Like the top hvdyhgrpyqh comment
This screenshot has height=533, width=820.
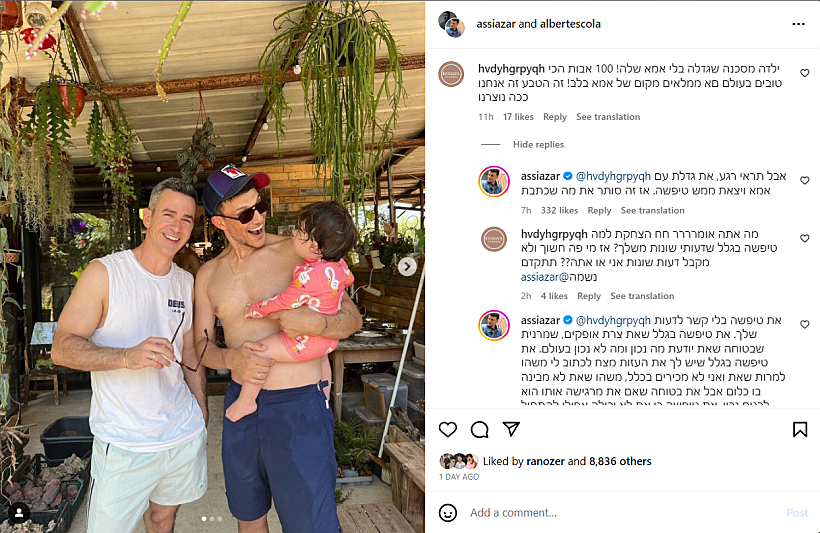[x=805, y=73]
